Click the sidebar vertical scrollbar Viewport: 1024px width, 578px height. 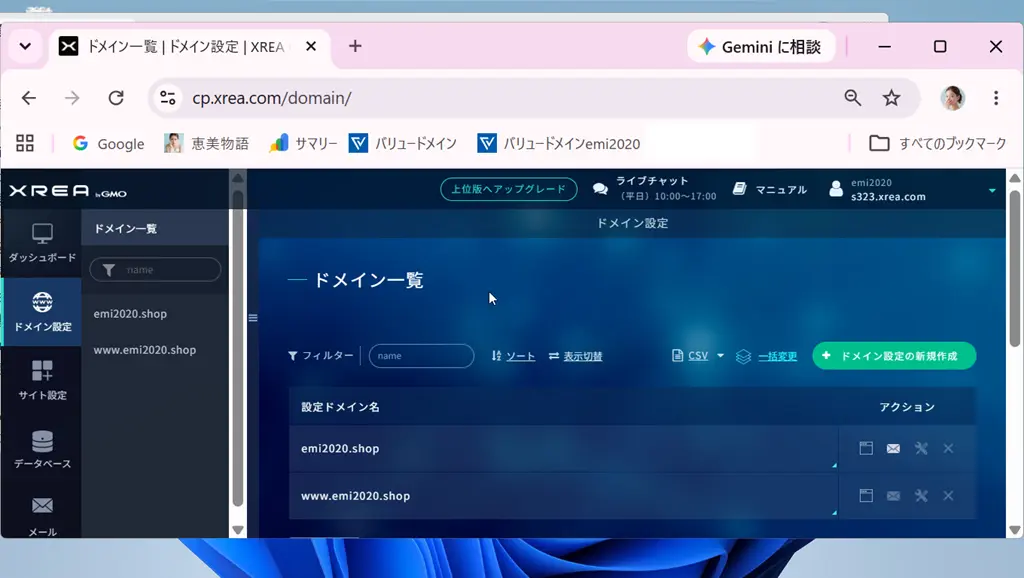click(x=238, y=349)
